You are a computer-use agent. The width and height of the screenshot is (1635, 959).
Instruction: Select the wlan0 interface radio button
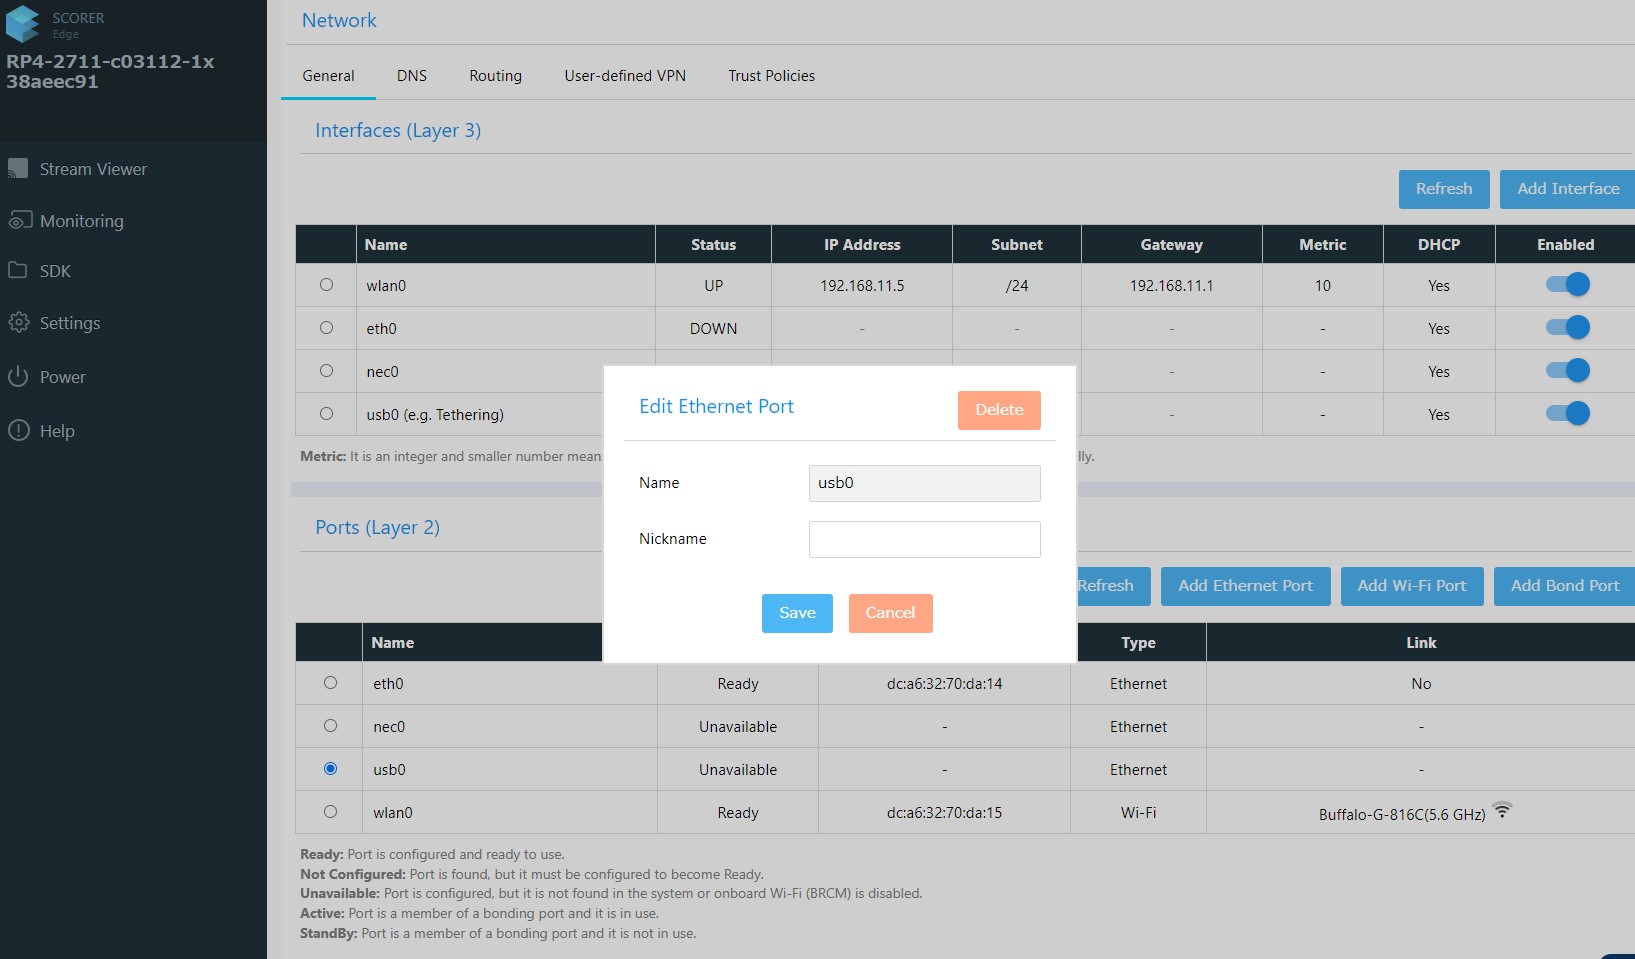326,285
